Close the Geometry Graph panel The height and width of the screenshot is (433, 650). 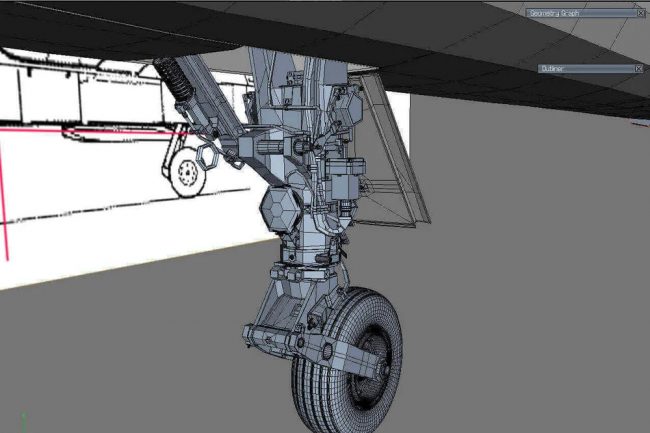click(x=640, y=13)
